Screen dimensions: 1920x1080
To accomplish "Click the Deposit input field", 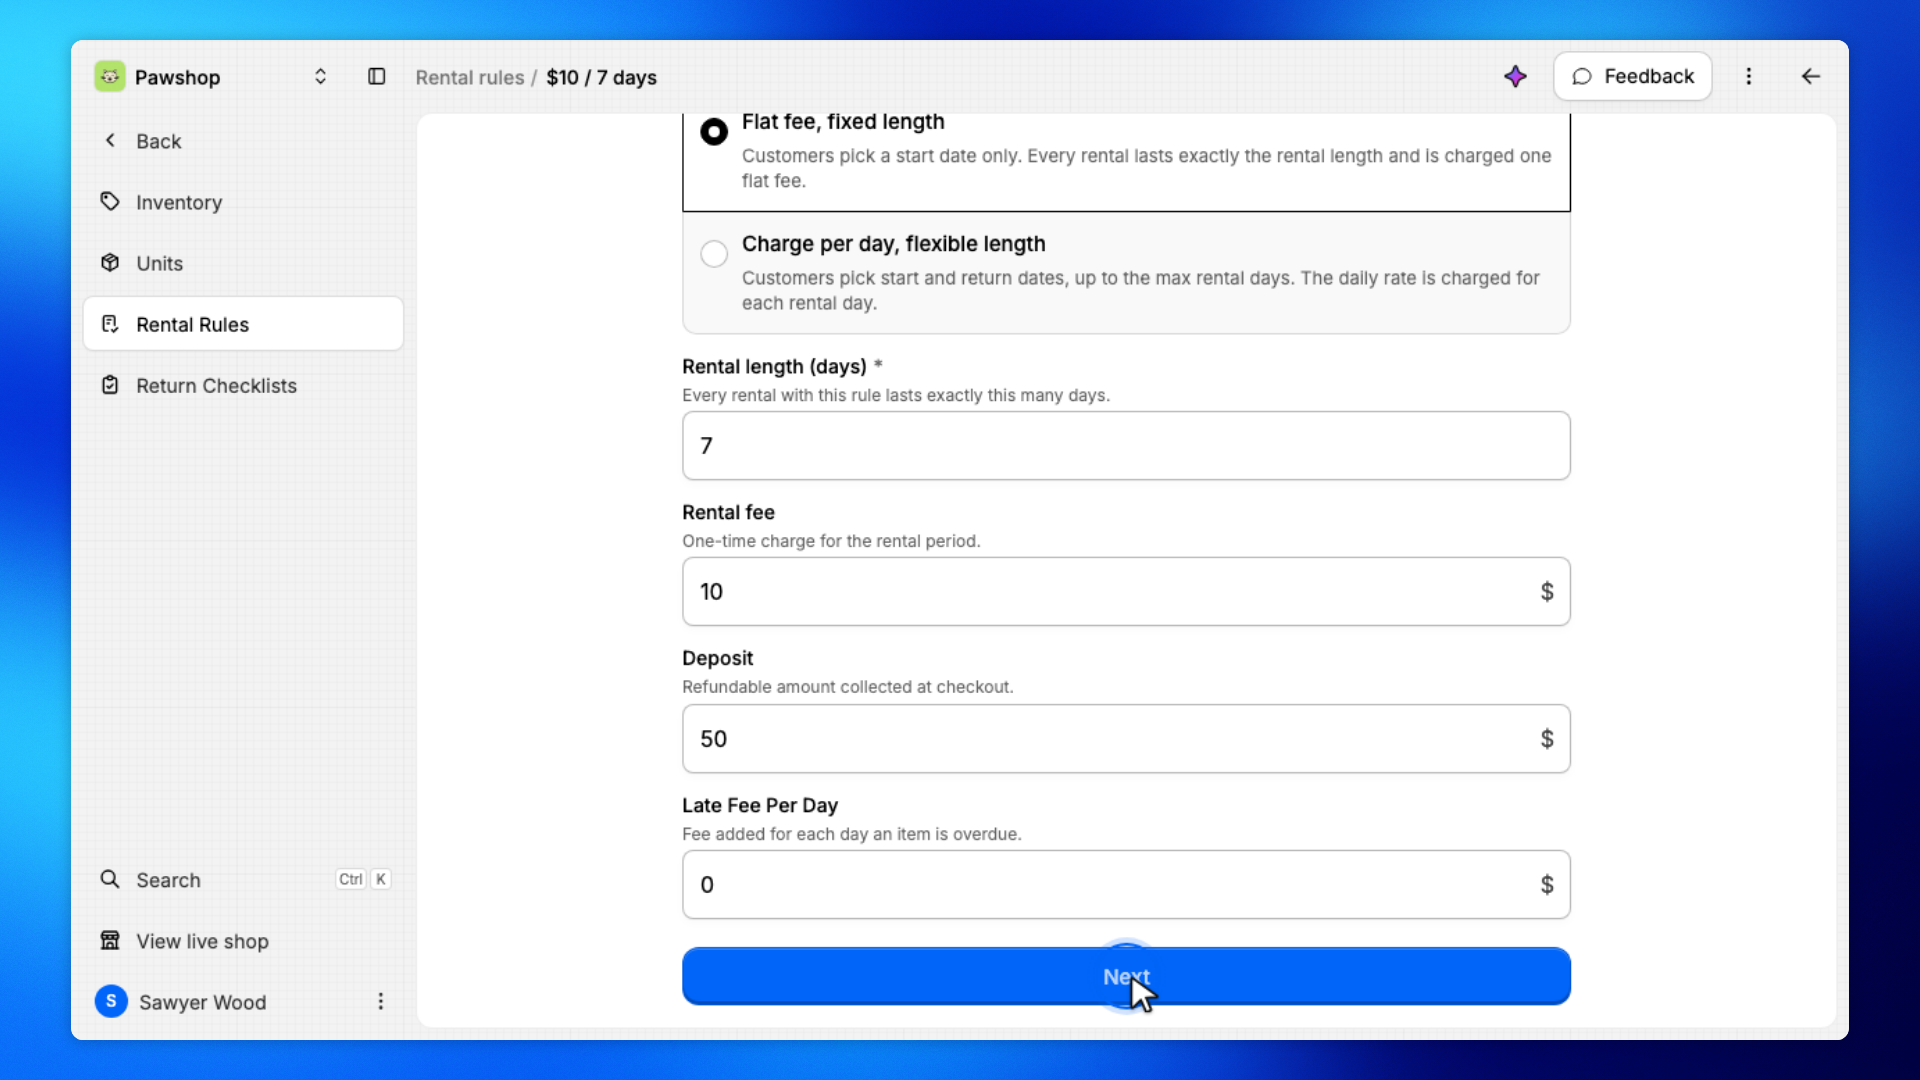I will pyautogui.click(x=1126, y=739).
